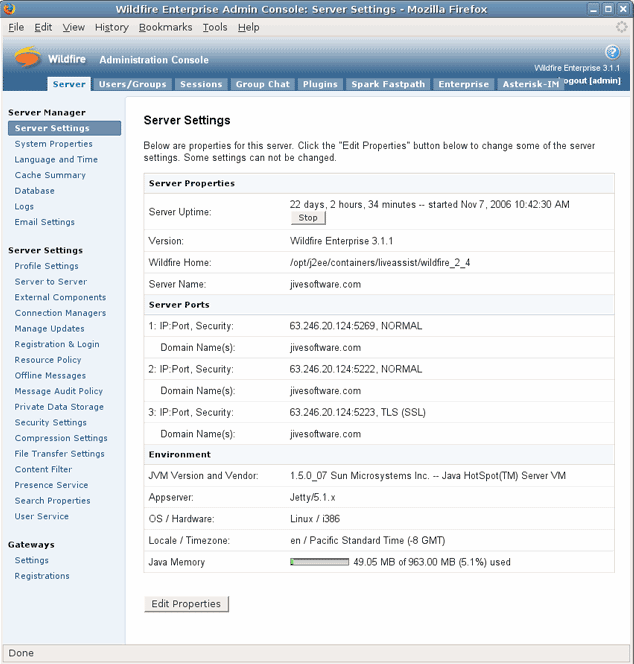
Task: Open Security Settings in sidebar
Action: point(50,422)
